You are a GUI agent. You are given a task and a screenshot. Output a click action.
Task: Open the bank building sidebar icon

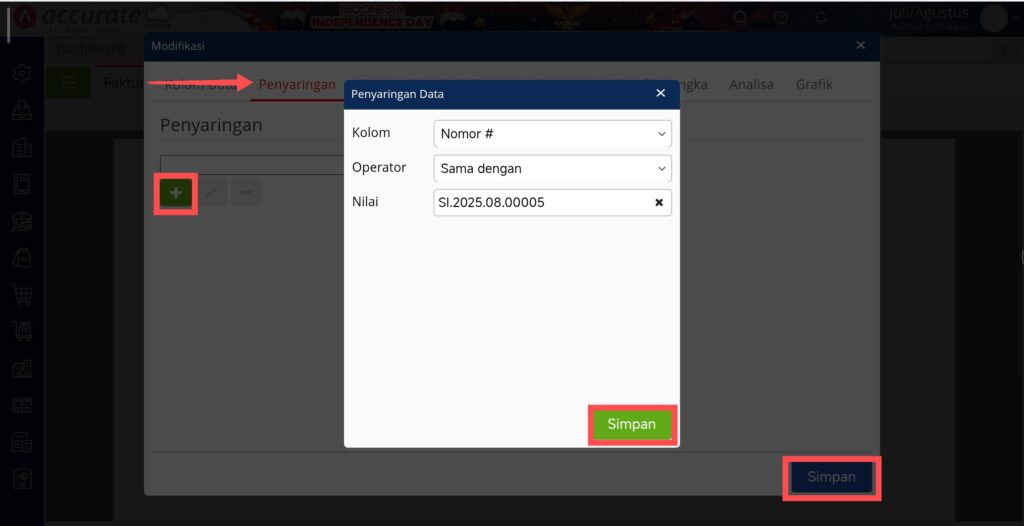(x=22, y=222)
